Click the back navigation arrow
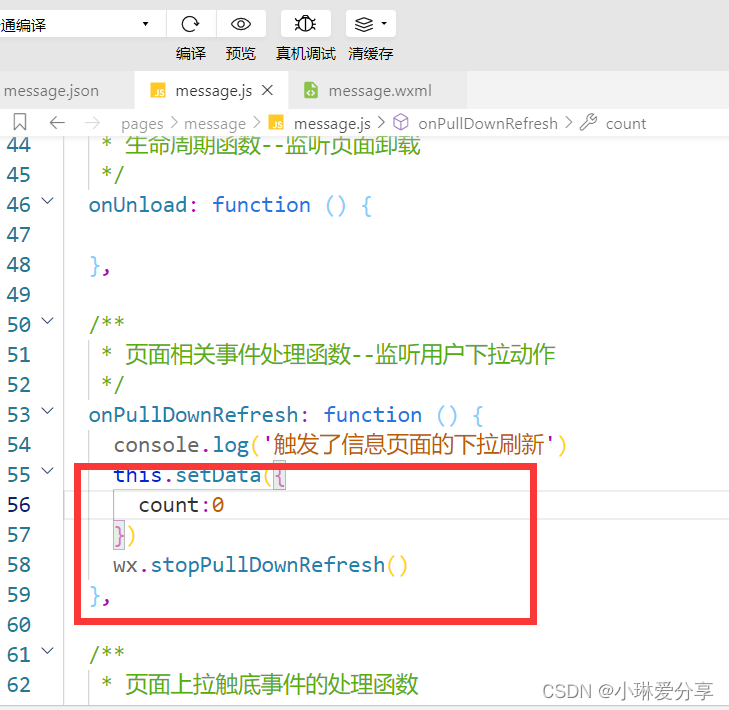This screenshot has width=729, height=710. click(57, 123)
